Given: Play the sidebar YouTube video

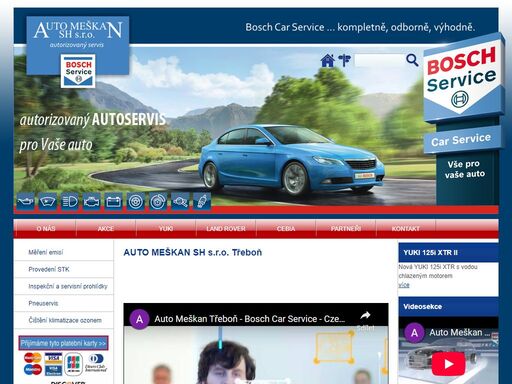Looking at the screenshot, I should pos(448,364).
